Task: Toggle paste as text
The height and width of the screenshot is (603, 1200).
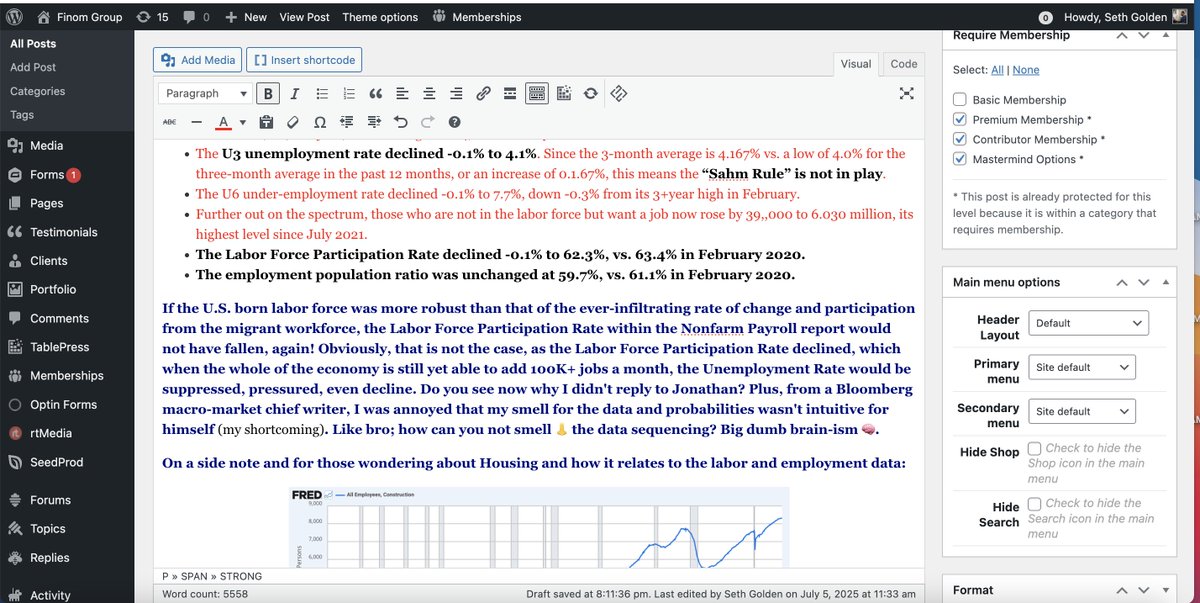Action: (266, 122)
